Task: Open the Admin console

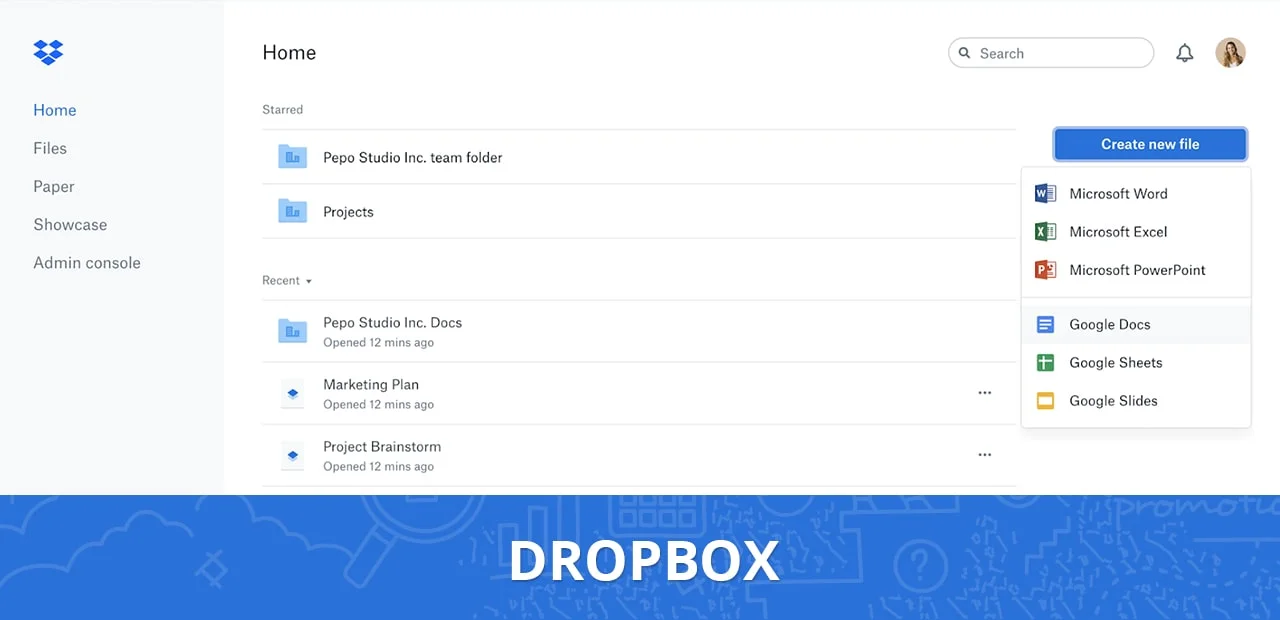Action: tap(86, 262)
